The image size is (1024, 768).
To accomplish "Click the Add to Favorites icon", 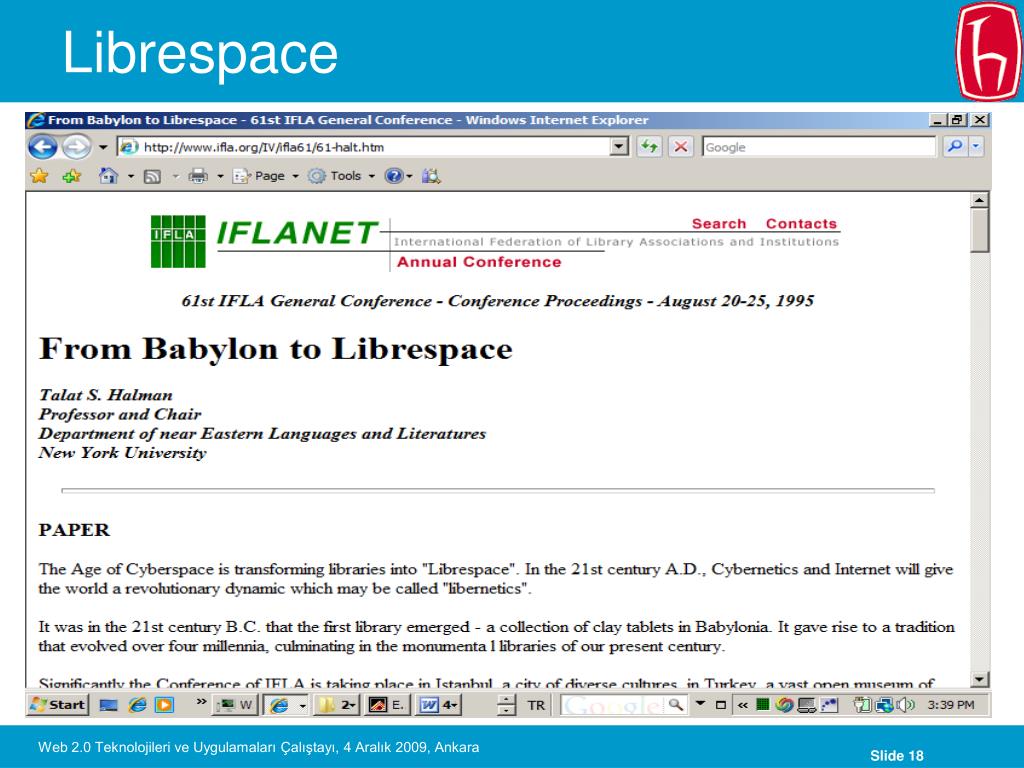I will click(x=71, y=176).
